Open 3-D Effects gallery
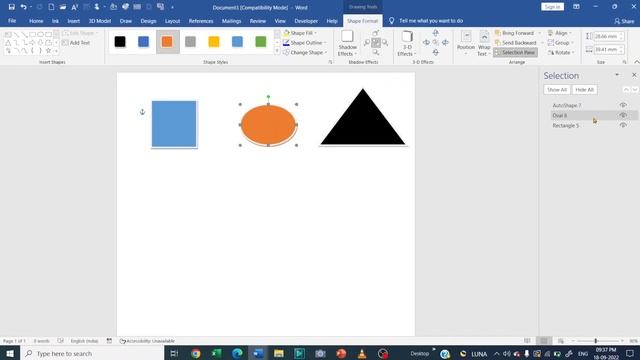The width and height of the screenshot is (640, 360). 407,43
